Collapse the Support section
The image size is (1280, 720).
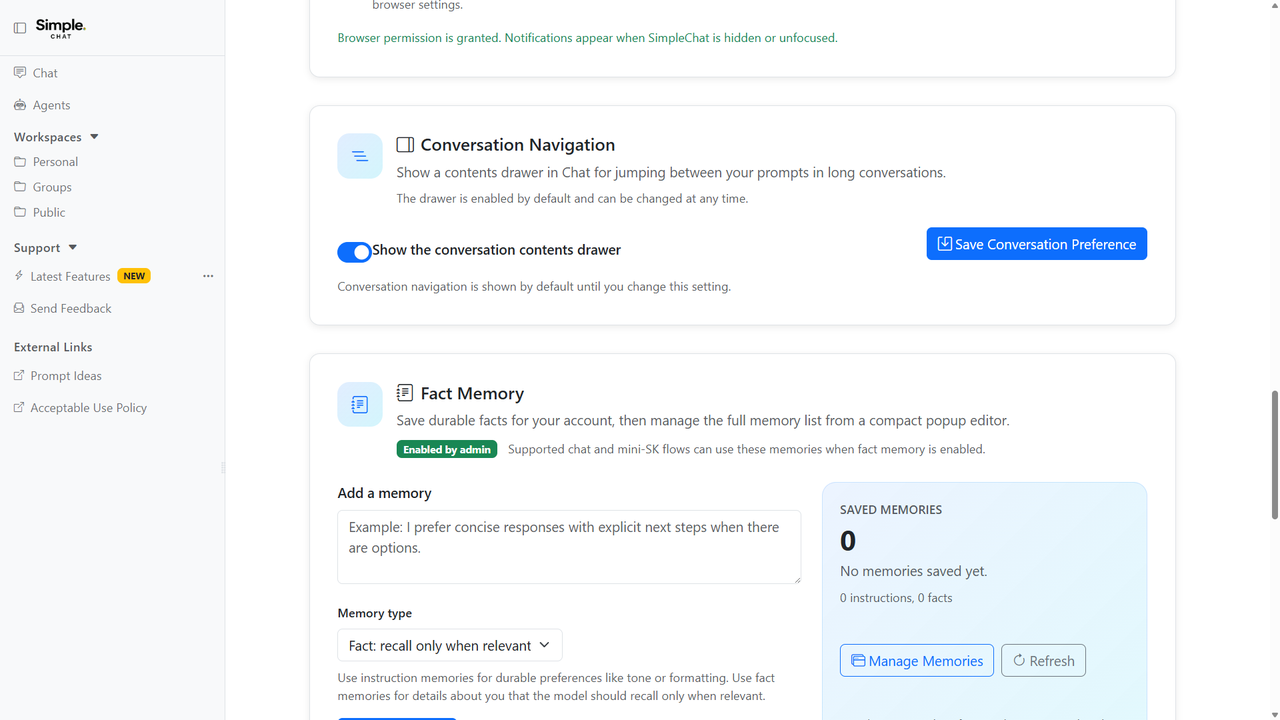click(x=45, y=248)
